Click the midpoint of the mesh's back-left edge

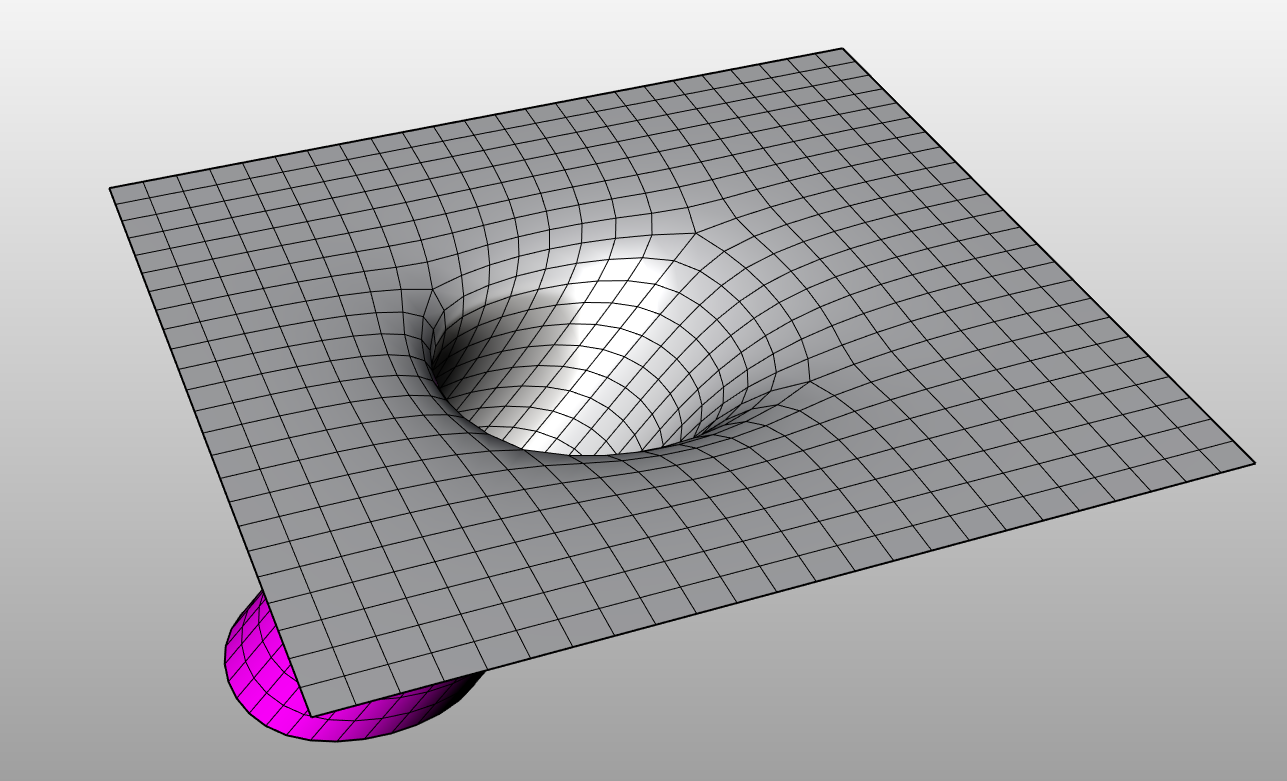click(476, 119)
